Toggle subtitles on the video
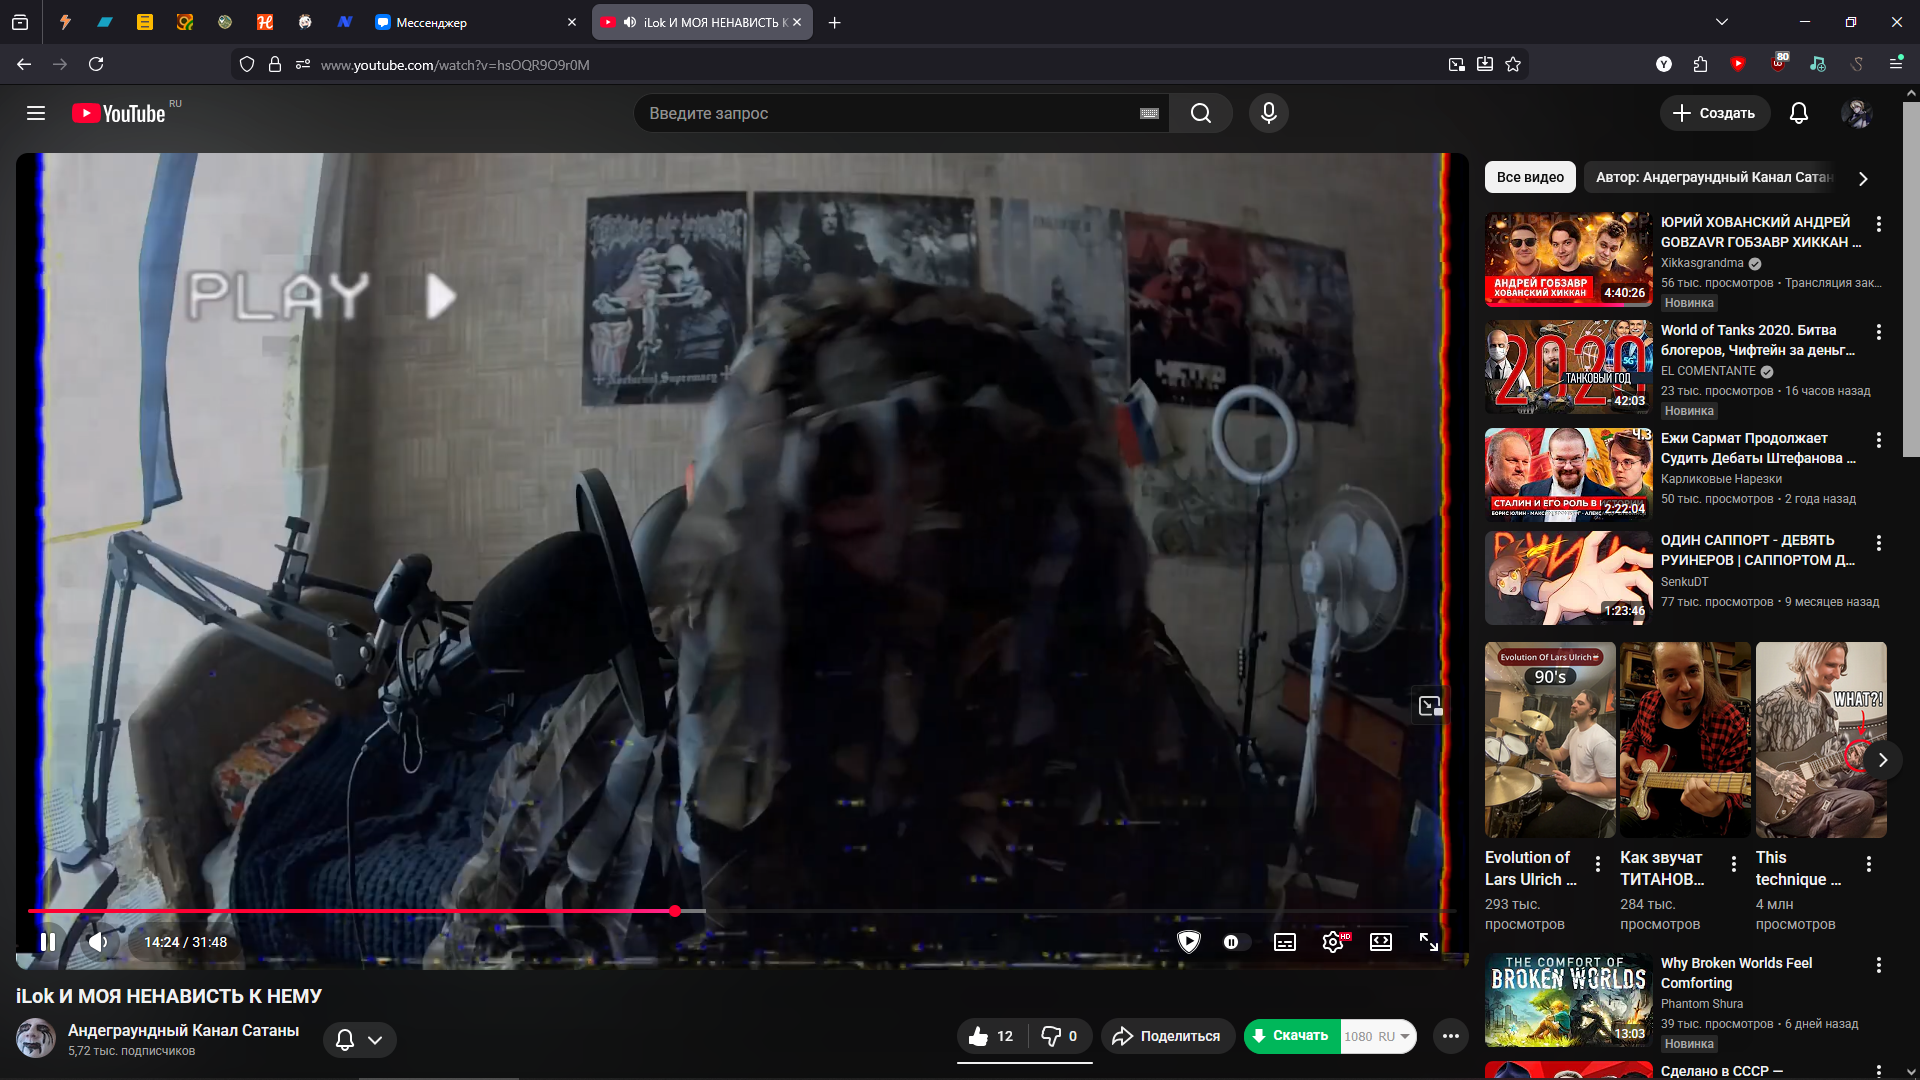The height and width of the screenshot is (1080, 1920). (x=1285, y=942)
